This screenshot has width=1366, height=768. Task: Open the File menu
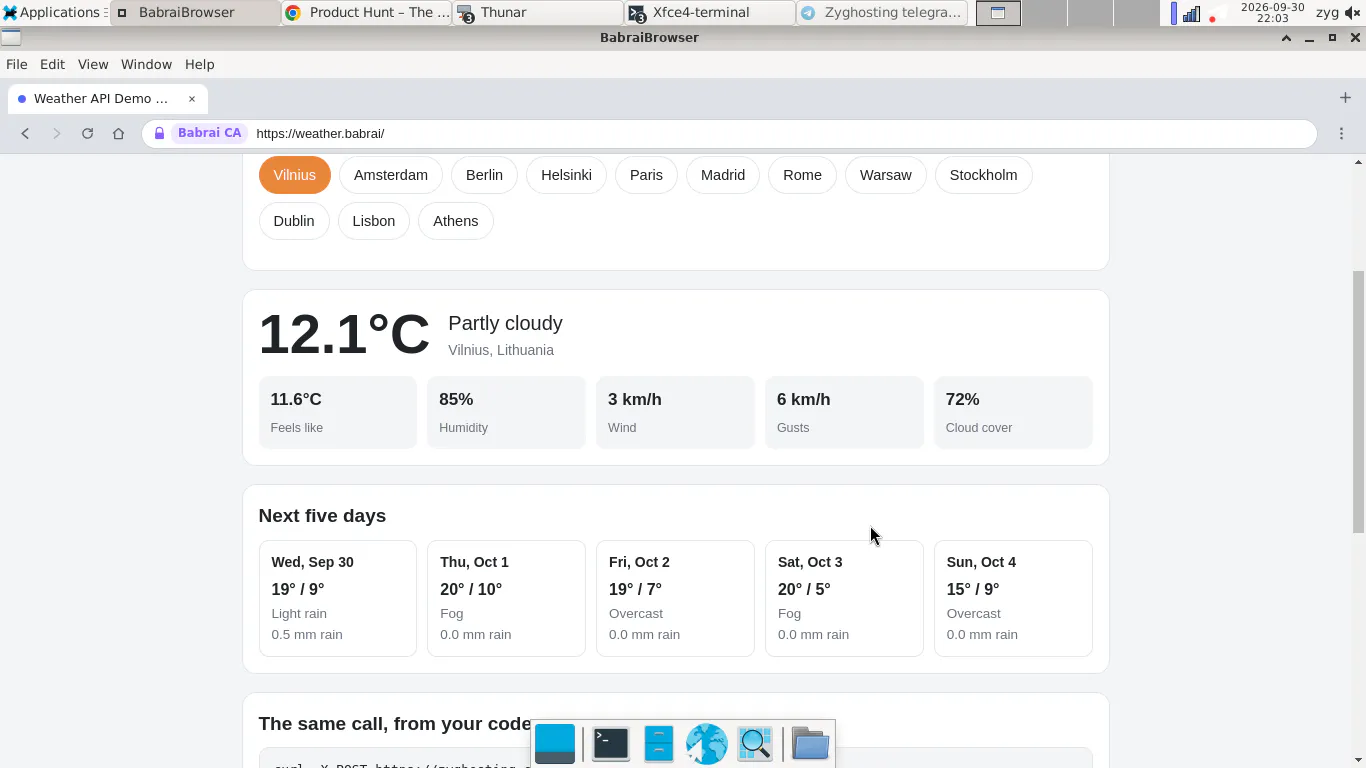(x=17, y=64)
